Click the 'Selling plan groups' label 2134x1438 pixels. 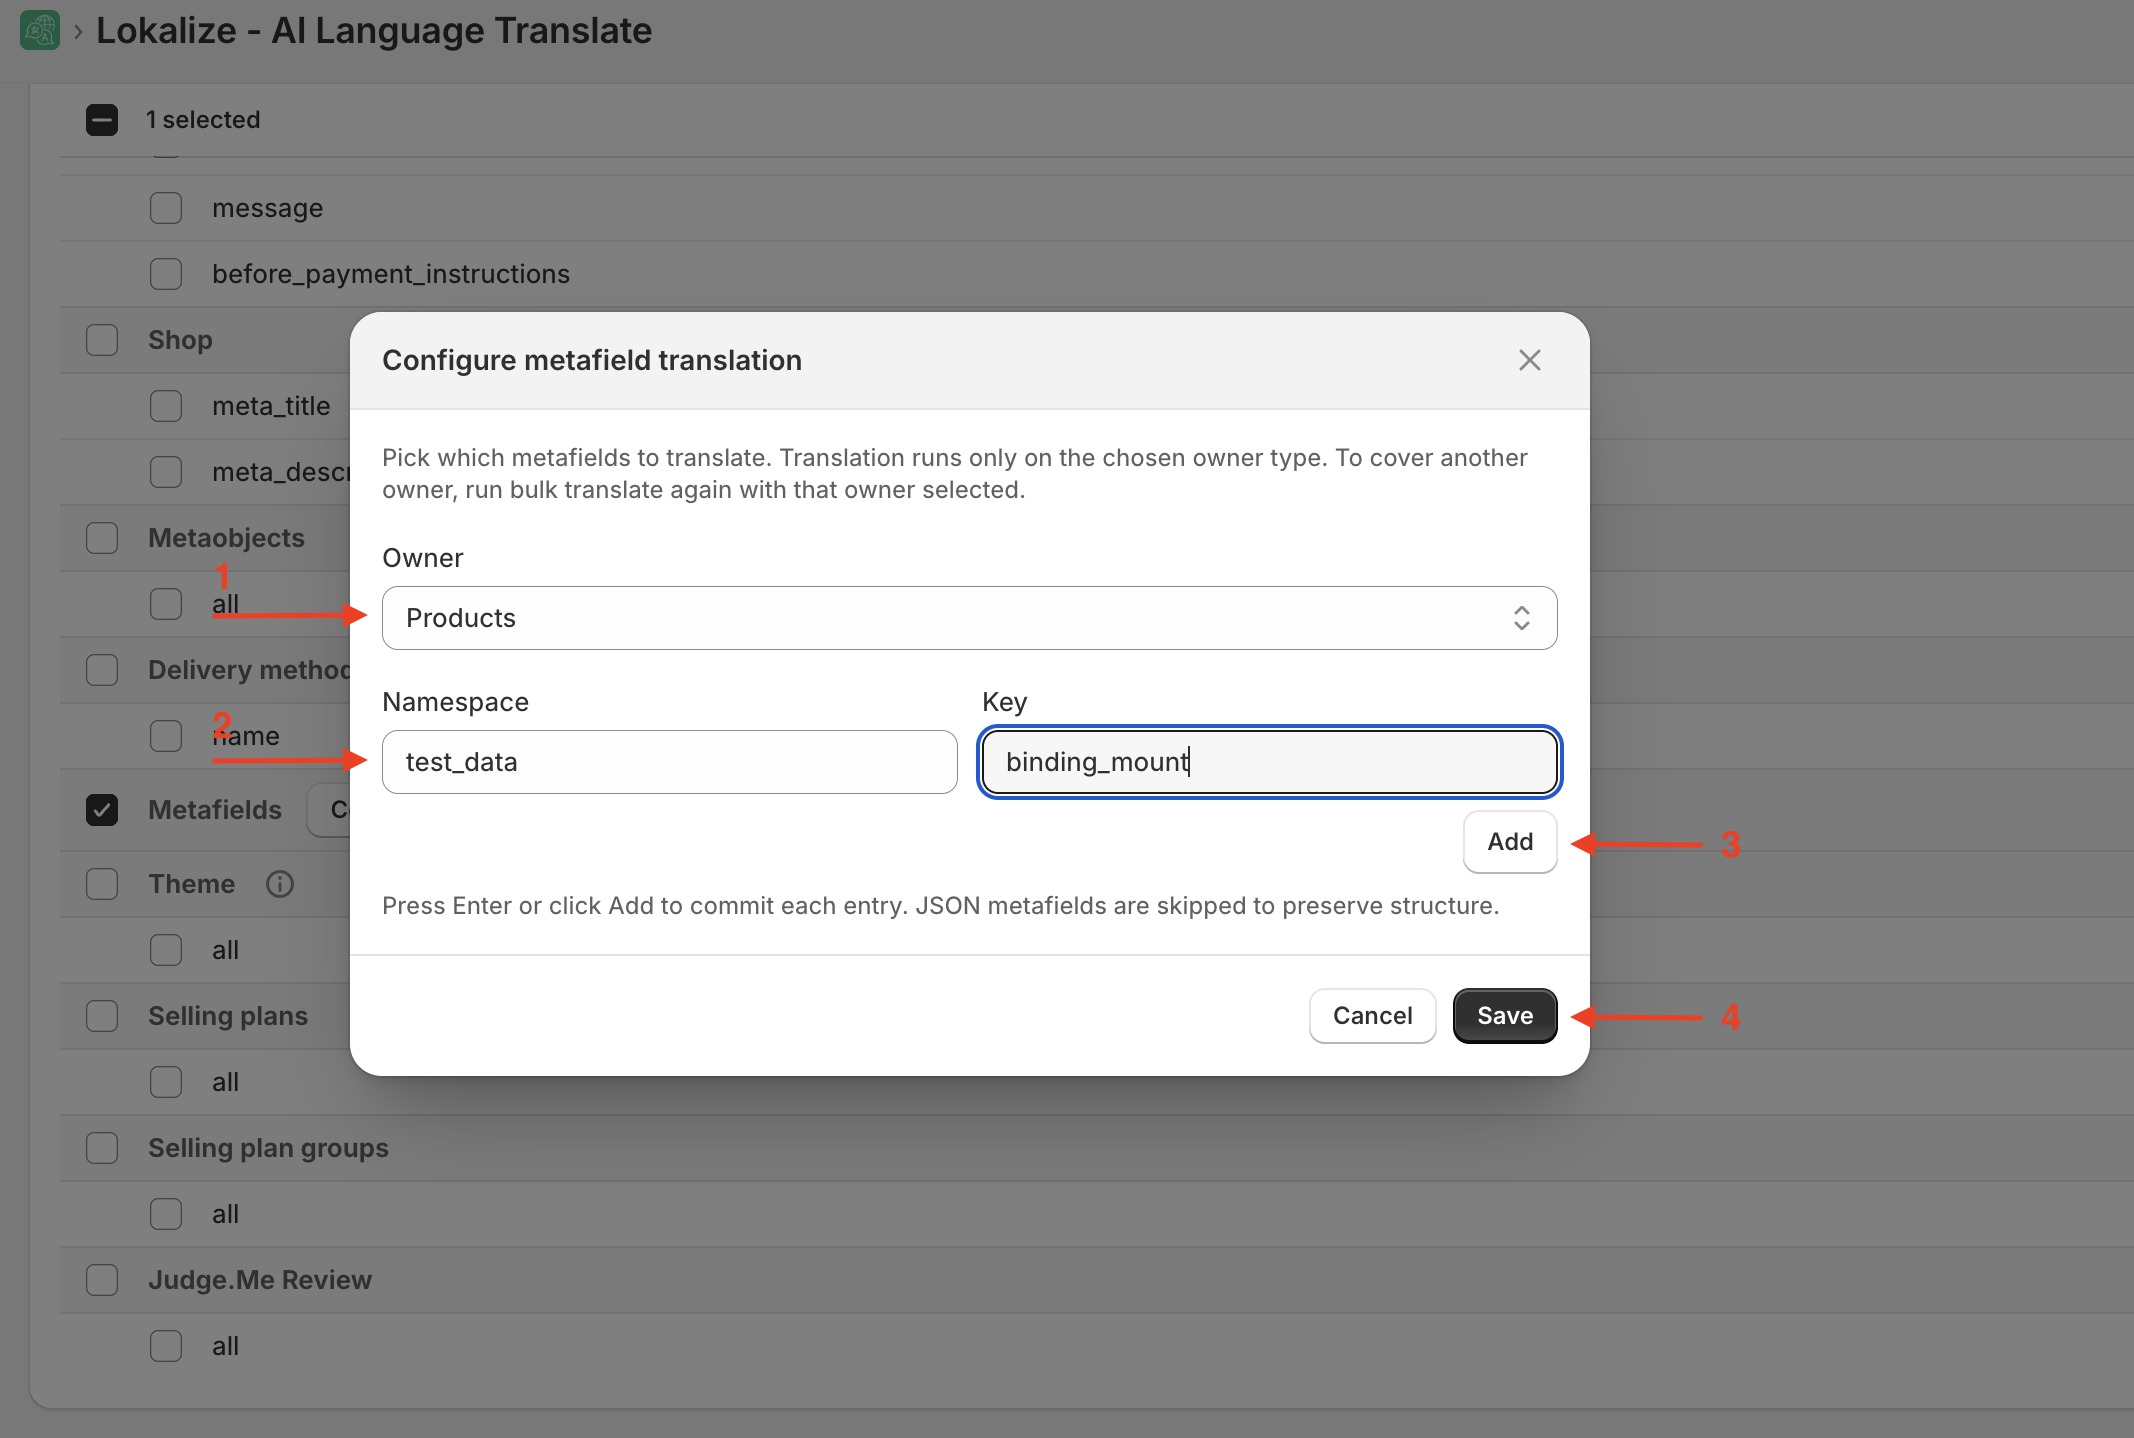pos(268,1148)
